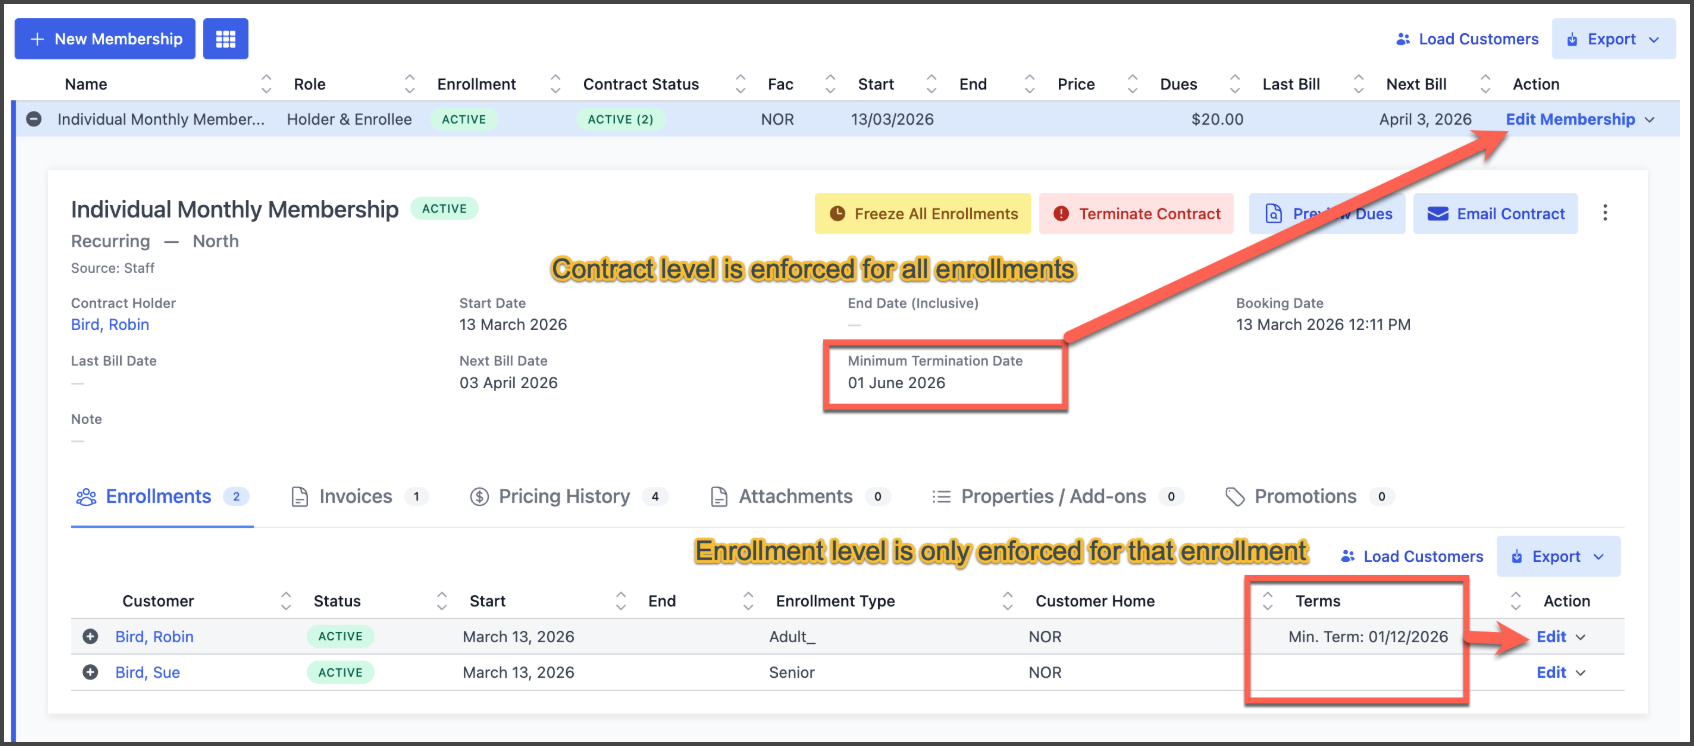Open the Pricing History tab

coord(564,497)
